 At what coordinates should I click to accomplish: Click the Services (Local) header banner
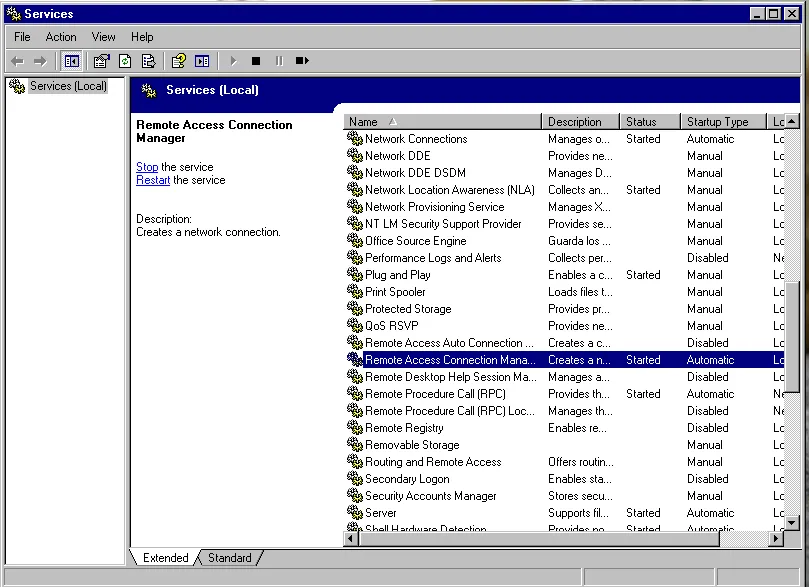tap(465, 90)
